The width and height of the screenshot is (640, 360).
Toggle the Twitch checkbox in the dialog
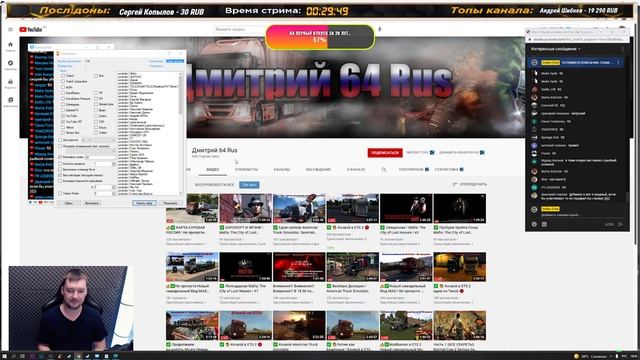[x=63, y=76]
